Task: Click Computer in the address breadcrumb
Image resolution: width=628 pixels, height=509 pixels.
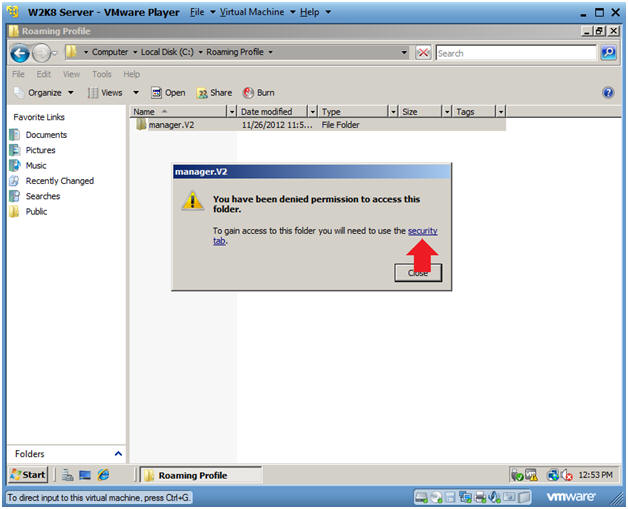Action: (x=110, y=52)
